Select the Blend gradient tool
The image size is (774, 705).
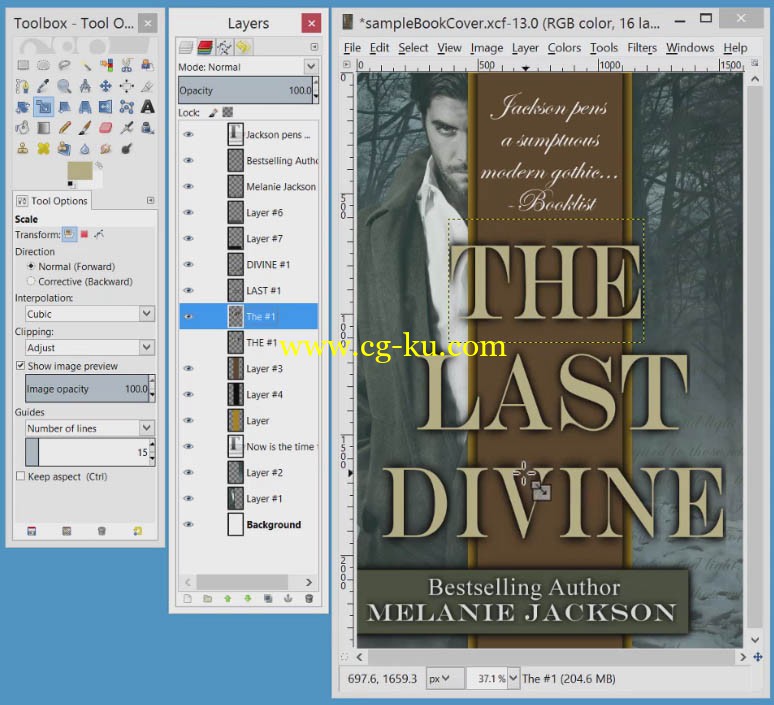pos(43,128)
